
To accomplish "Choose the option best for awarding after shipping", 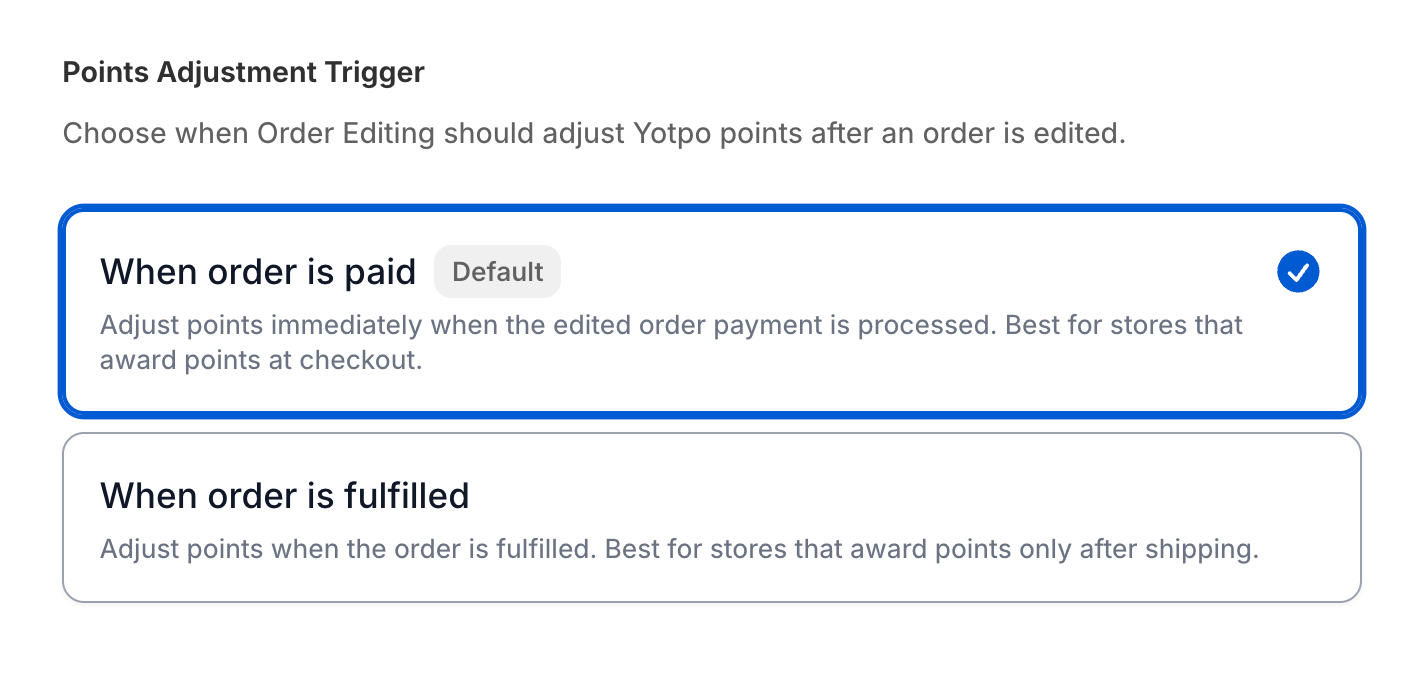I will pos(712,517).
